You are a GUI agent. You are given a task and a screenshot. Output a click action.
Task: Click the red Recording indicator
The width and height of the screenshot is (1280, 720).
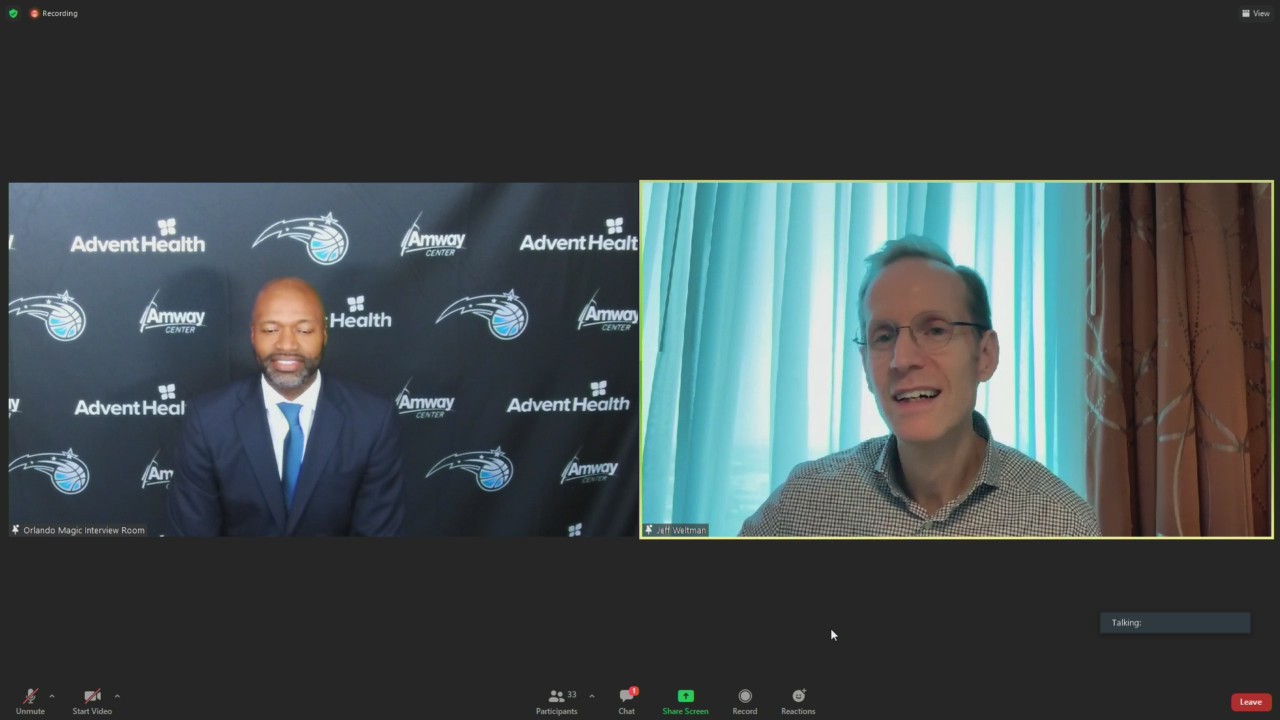click(x=52, y=13)
